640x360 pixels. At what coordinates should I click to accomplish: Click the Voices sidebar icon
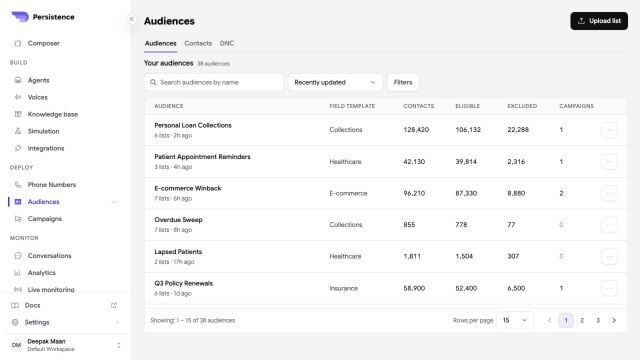(18, 97)
